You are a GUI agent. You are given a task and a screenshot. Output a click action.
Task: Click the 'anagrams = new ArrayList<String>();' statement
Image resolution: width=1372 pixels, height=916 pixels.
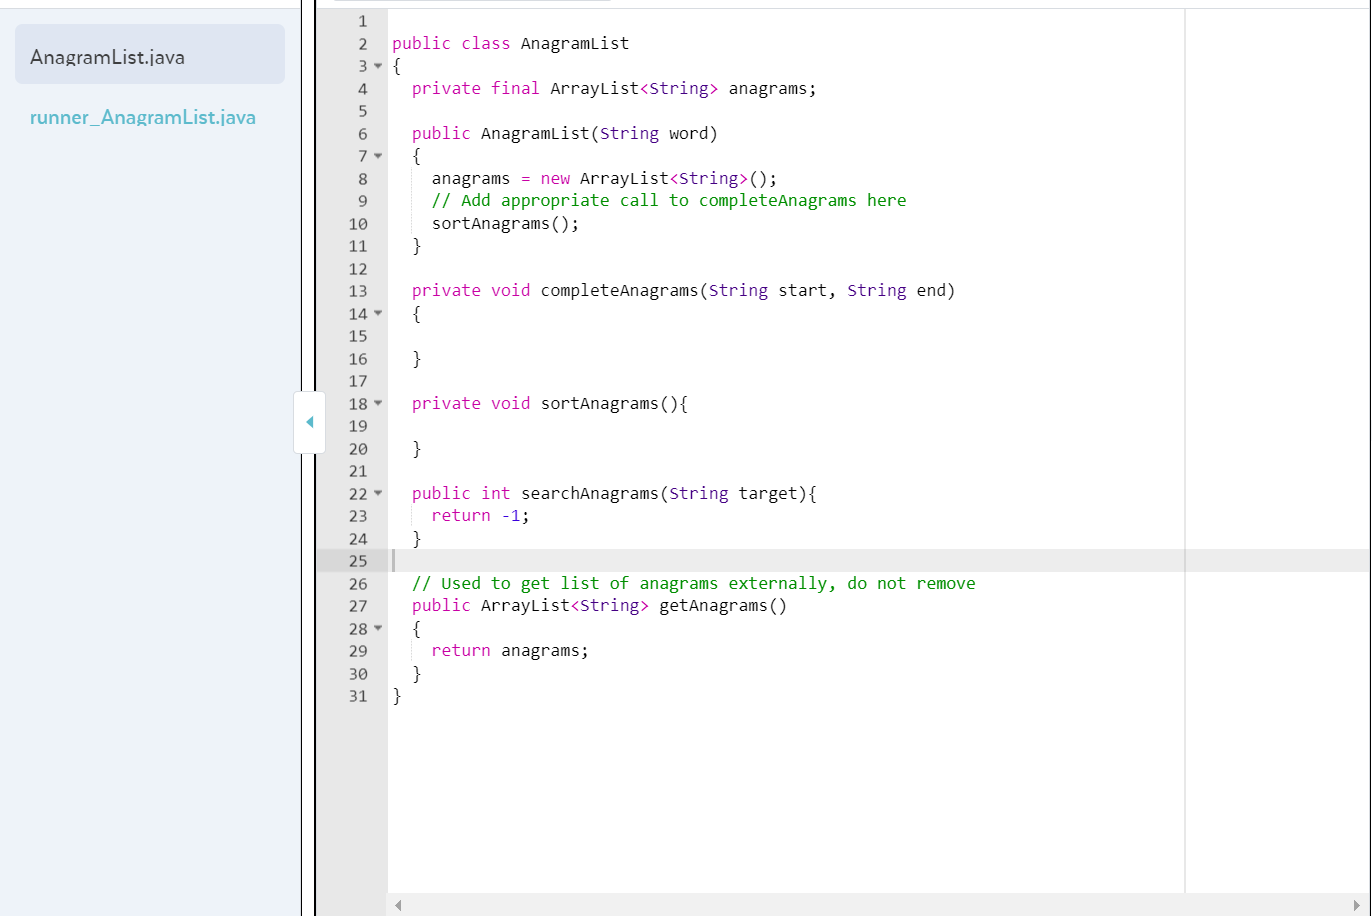(604, 179)
